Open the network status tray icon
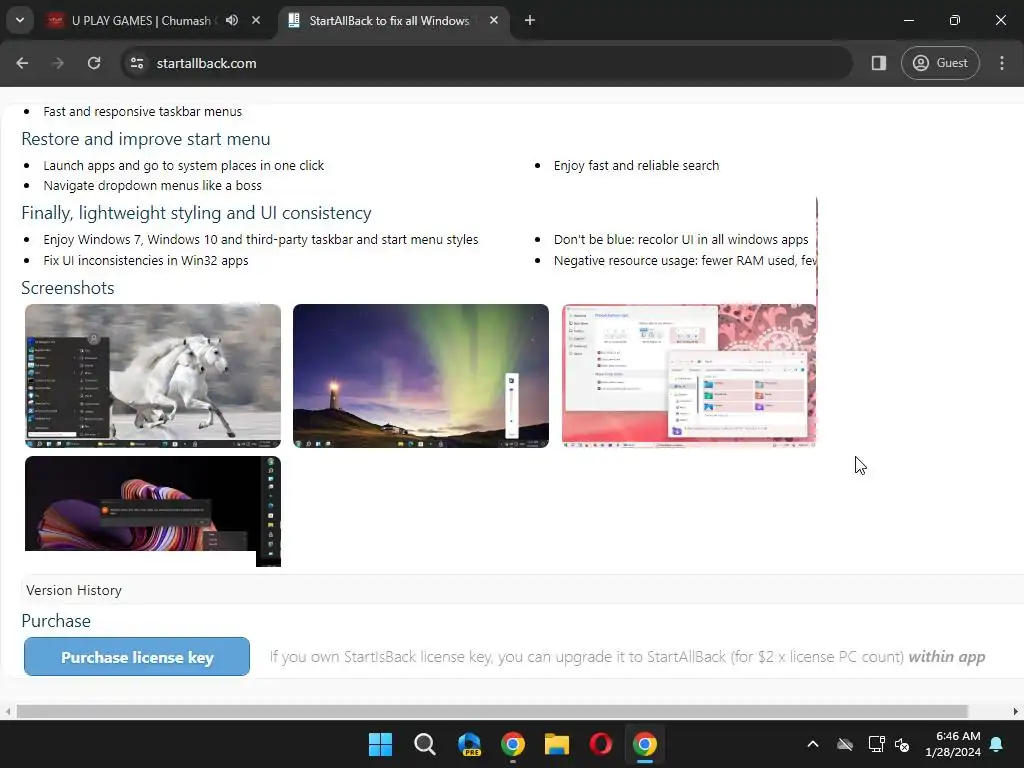The height and width of the screenshot is (768, 1024). (x=876, y=744)
